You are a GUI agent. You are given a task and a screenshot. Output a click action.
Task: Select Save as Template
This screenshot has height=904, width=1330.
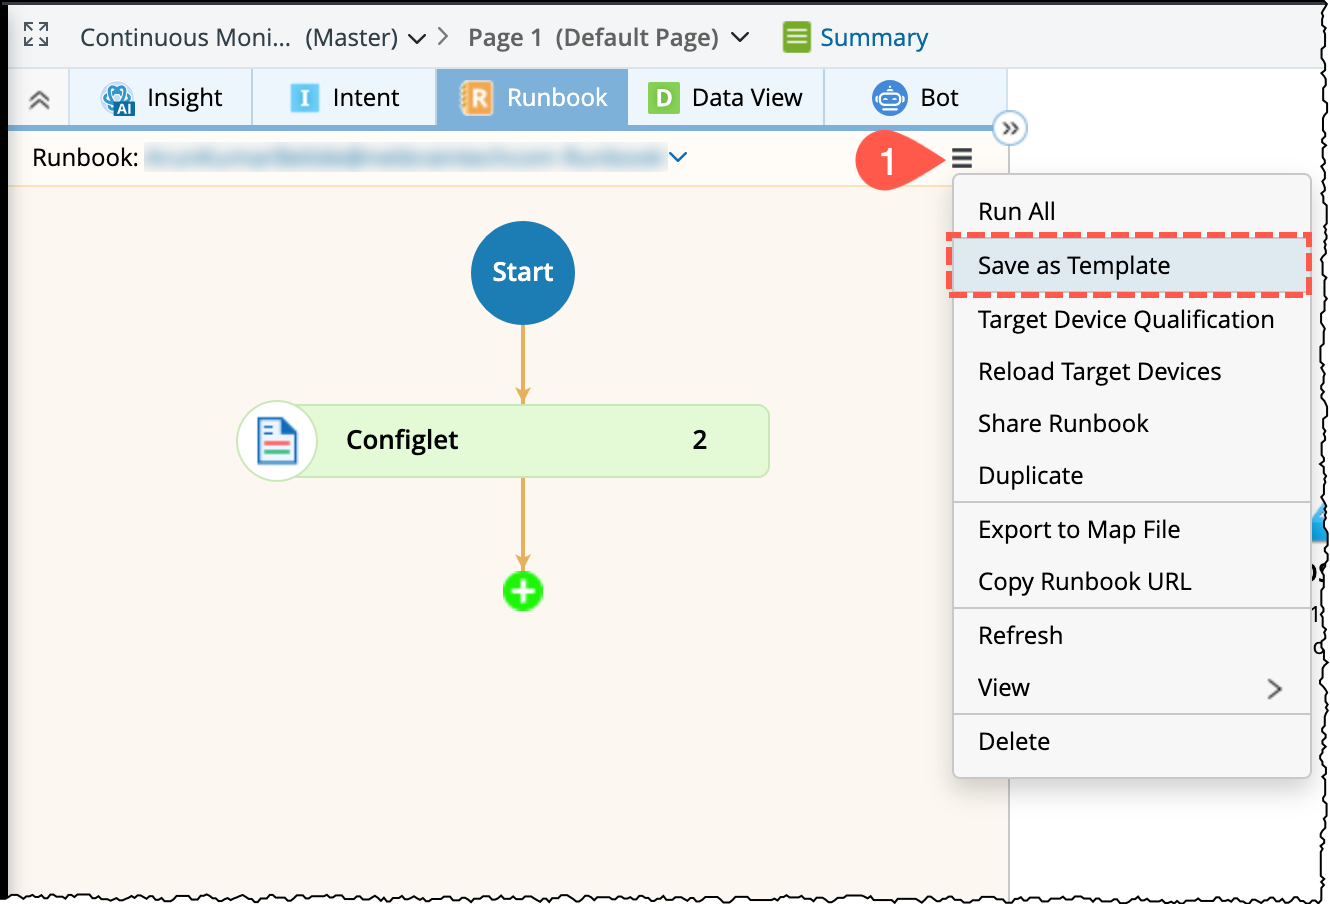1129,266
